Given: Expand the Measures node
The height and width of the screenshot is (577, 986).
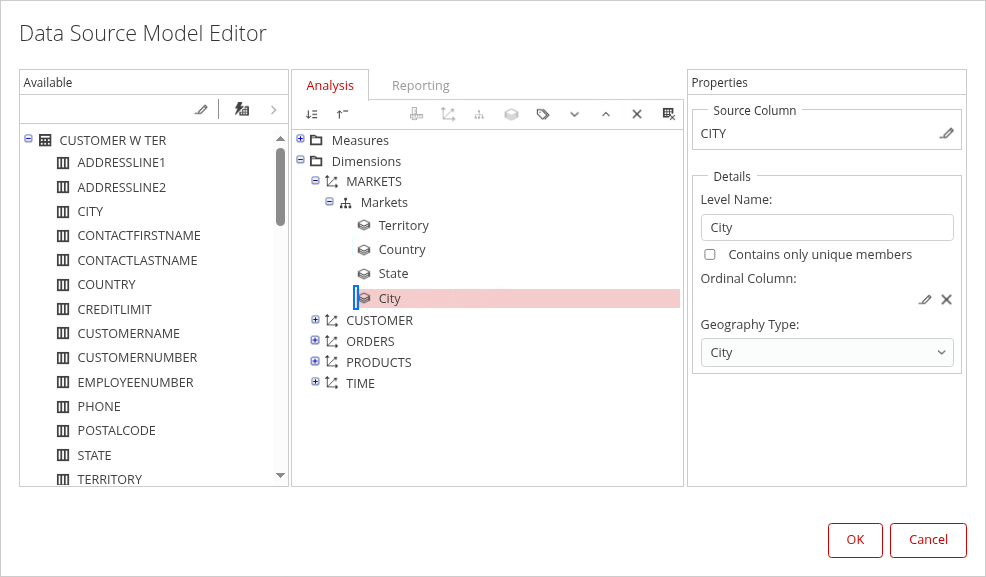Looking at the screenshot, I should [x=301, y=139].
